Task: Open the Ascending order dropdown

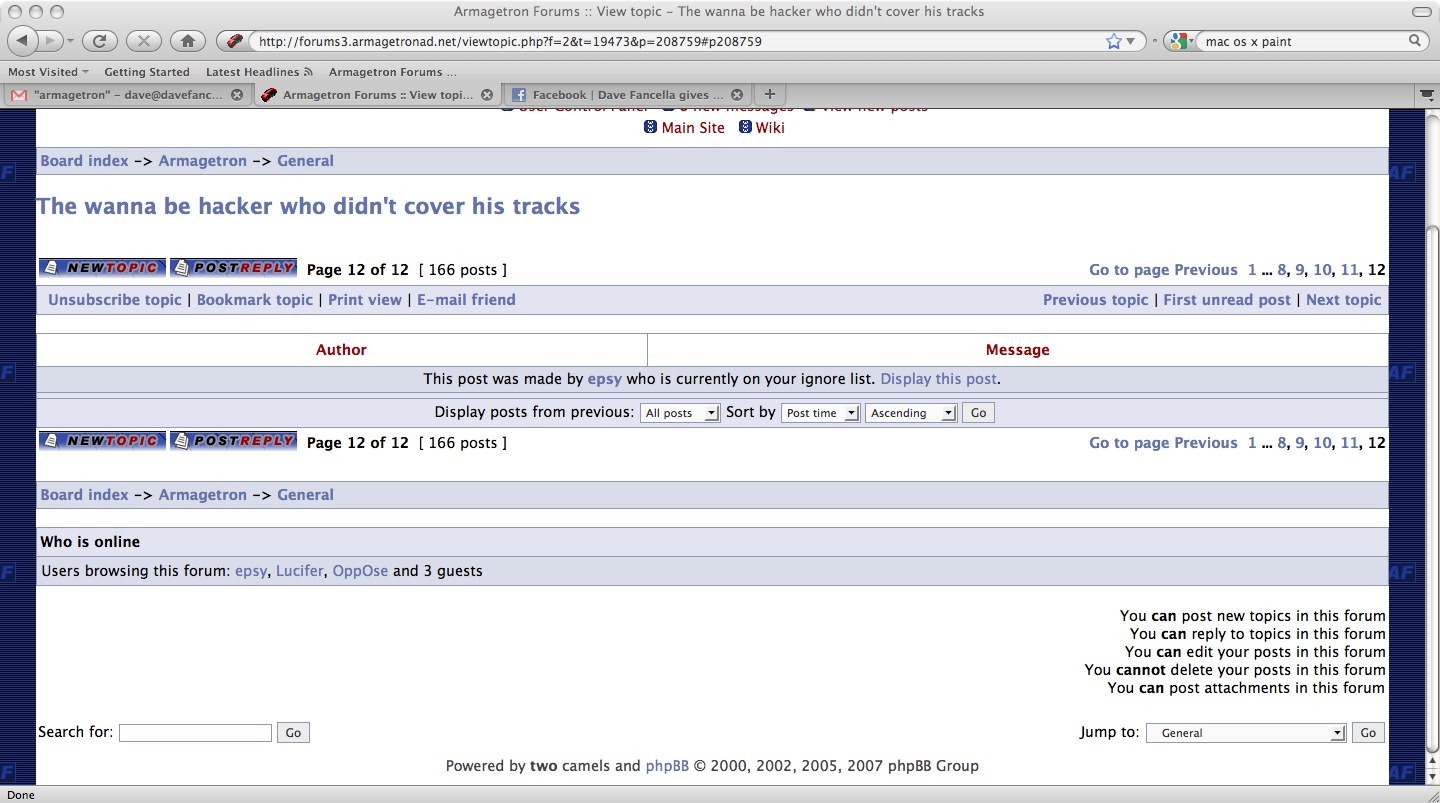Action: [911, 413]
